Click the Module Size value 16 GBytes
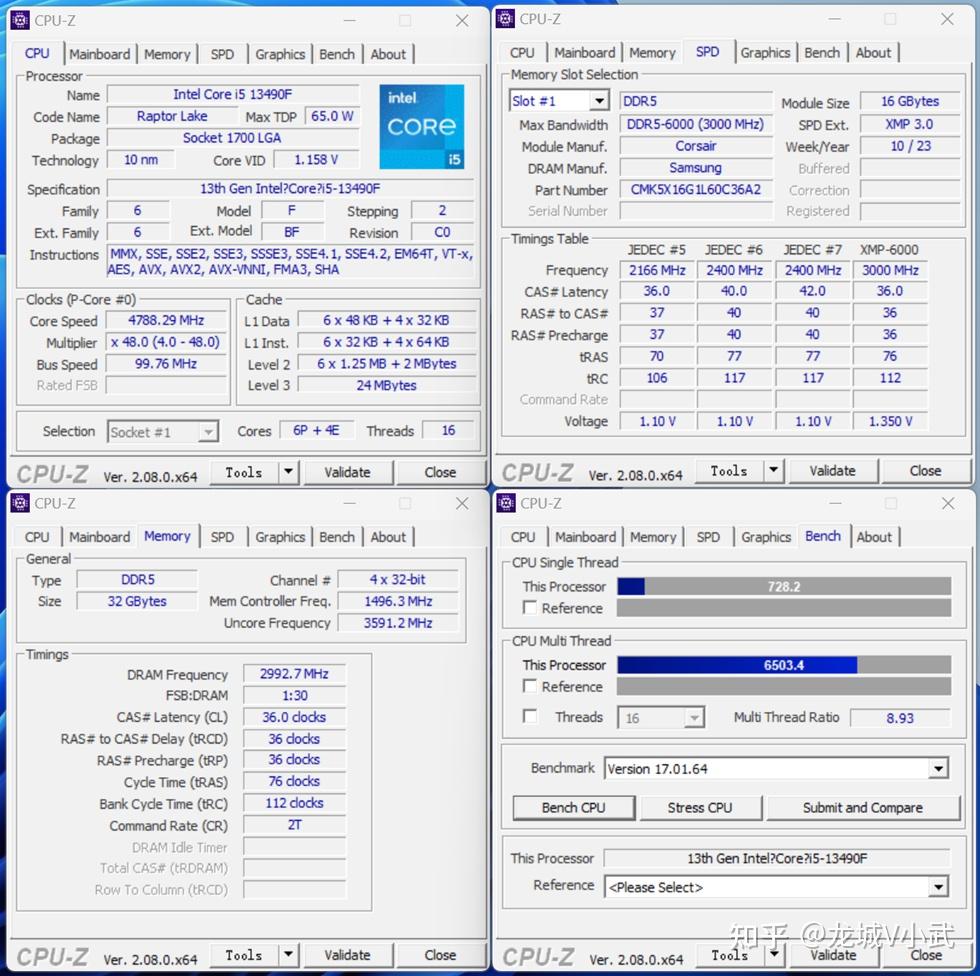The image size is (980, 976). point(910,101)
